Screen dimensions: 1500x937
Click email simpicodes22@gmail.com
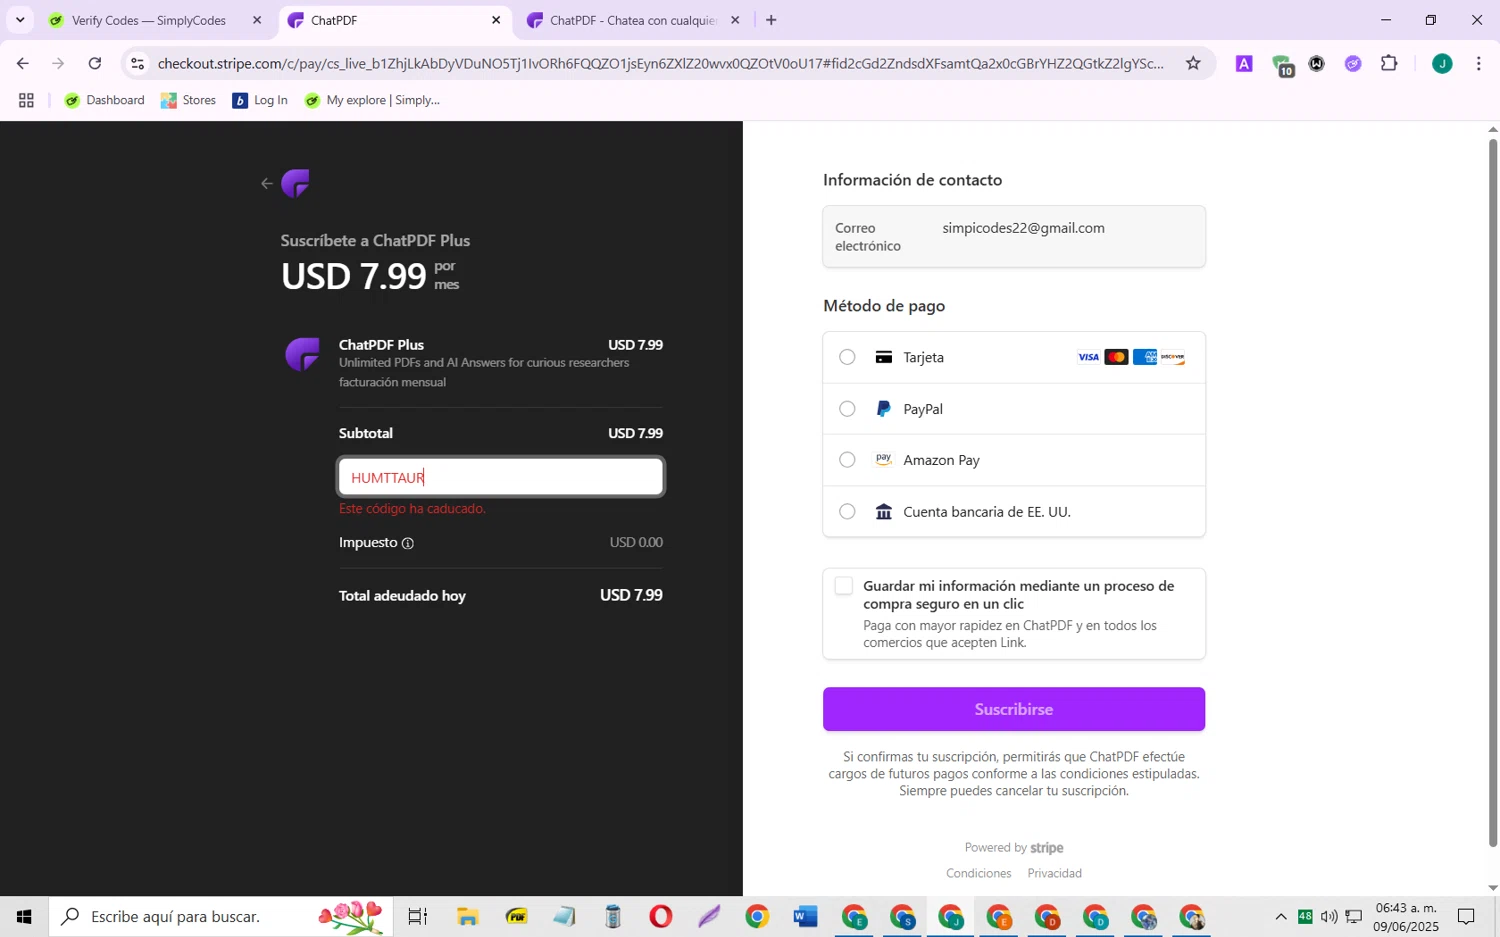1023,228
